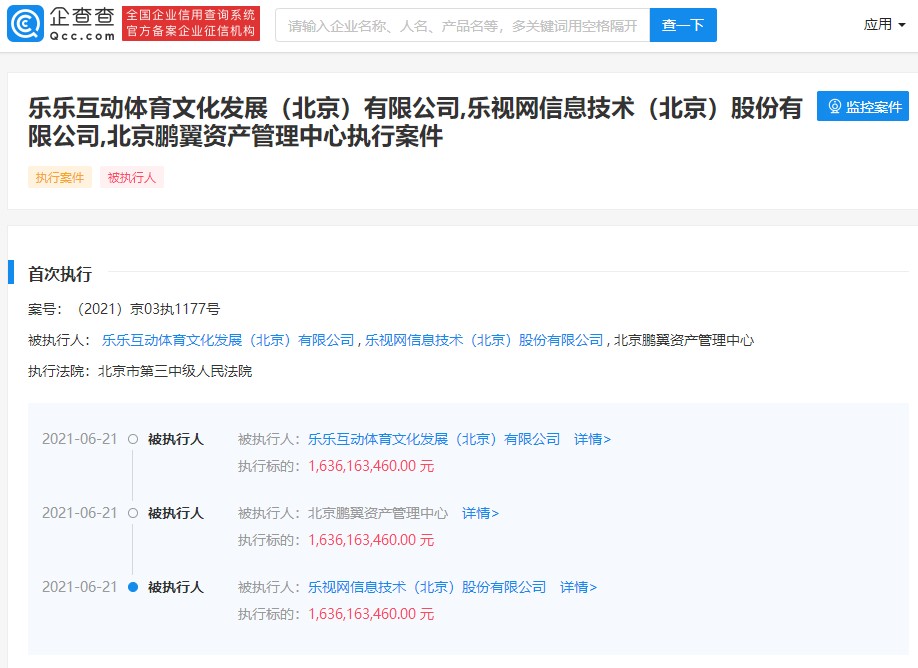Click the filled blue timeline marker
The image size is (918, 668).
[133, 587]
